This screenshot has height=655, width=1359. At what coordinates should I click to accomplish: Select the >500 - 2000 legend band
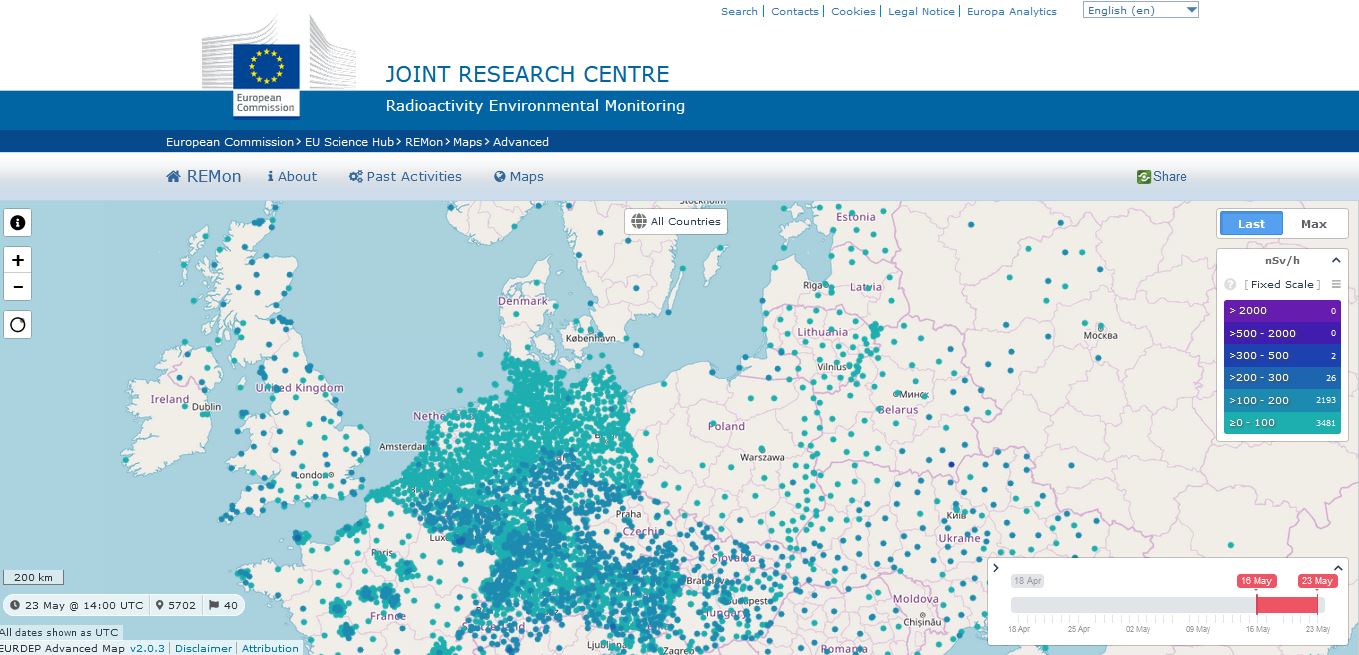[1282, 333]
